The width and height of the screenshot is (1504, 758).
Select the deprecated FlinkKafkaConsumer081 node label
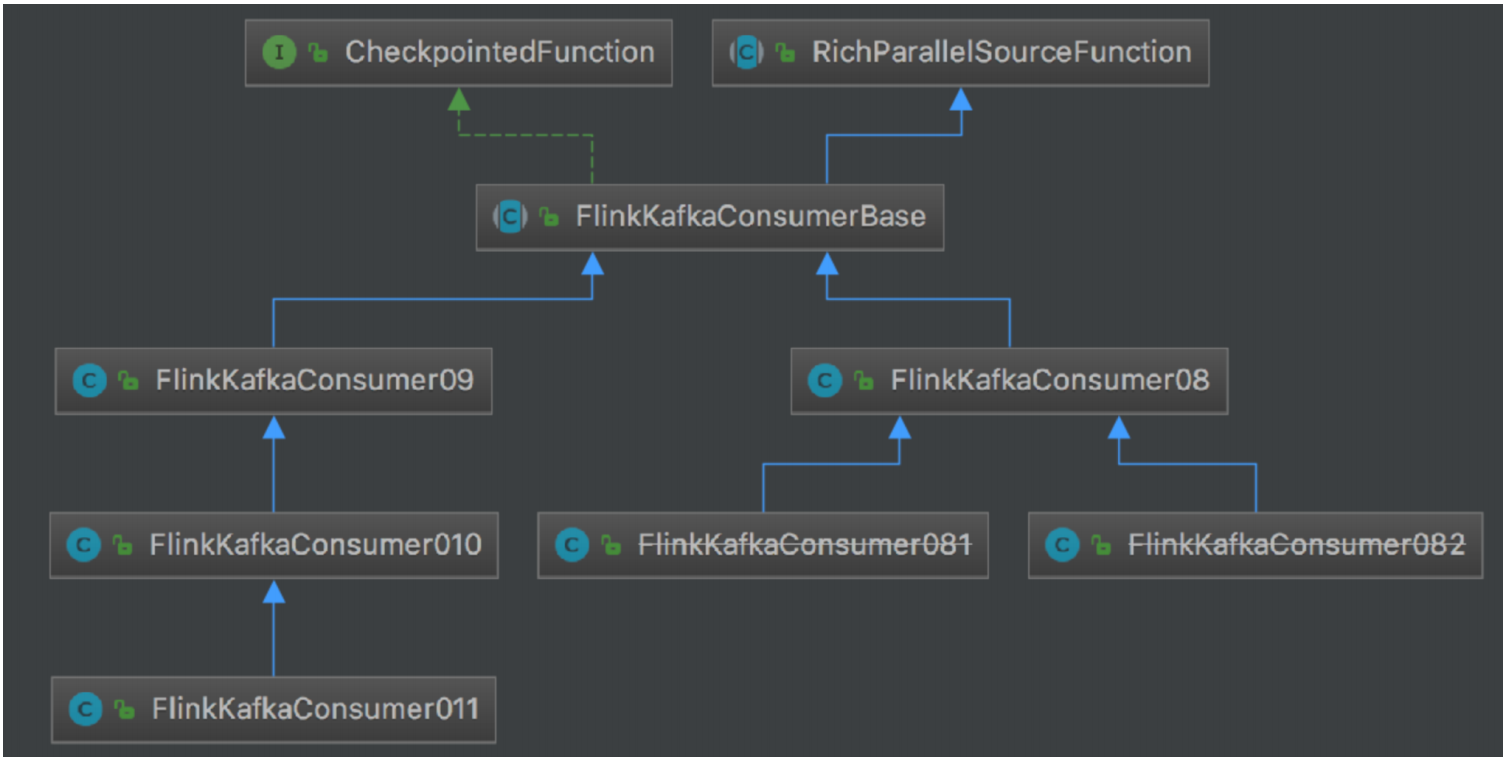[x=804, y=545]
